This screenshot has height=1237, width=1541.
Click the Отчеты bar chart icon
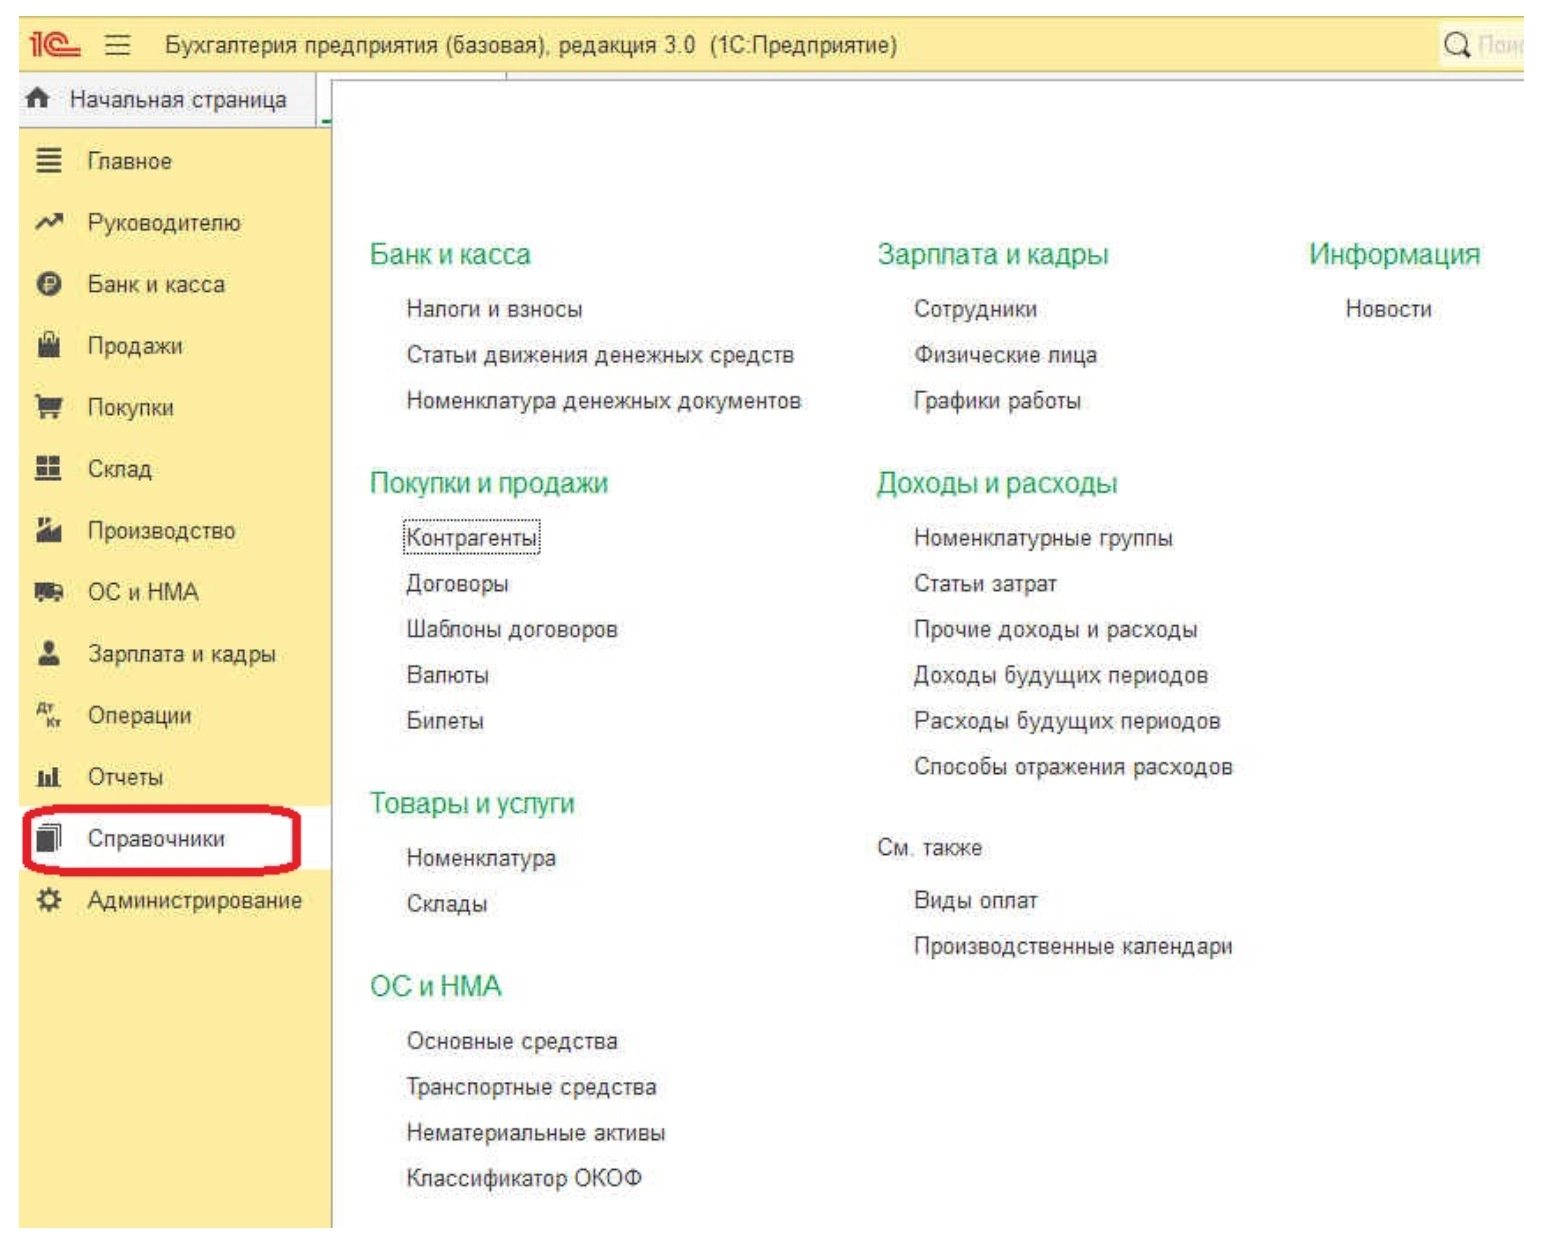pyautogui.click(x=48, y=777)
